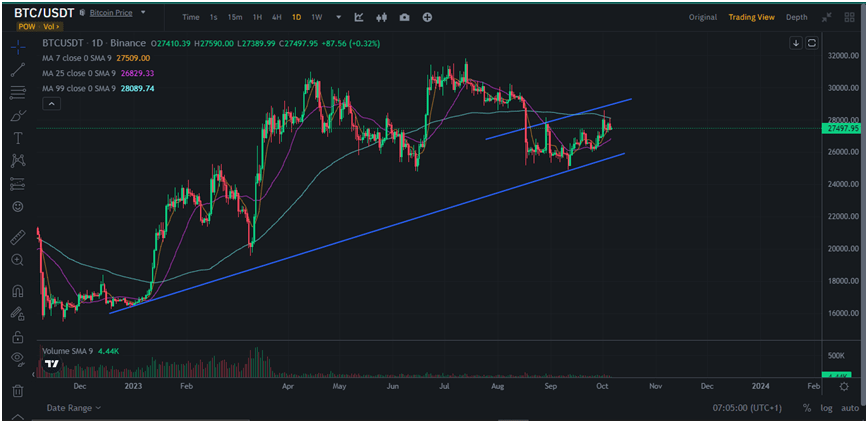Click the zoom in magnifier tool
This screenshot has height=423, width=868.
(x=17, y=260)
